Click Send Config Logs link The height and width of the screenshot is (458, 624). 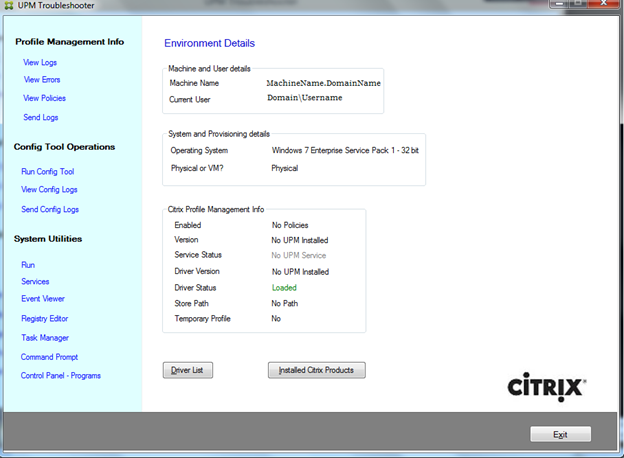pyautogui.click(x=50, y=209)
